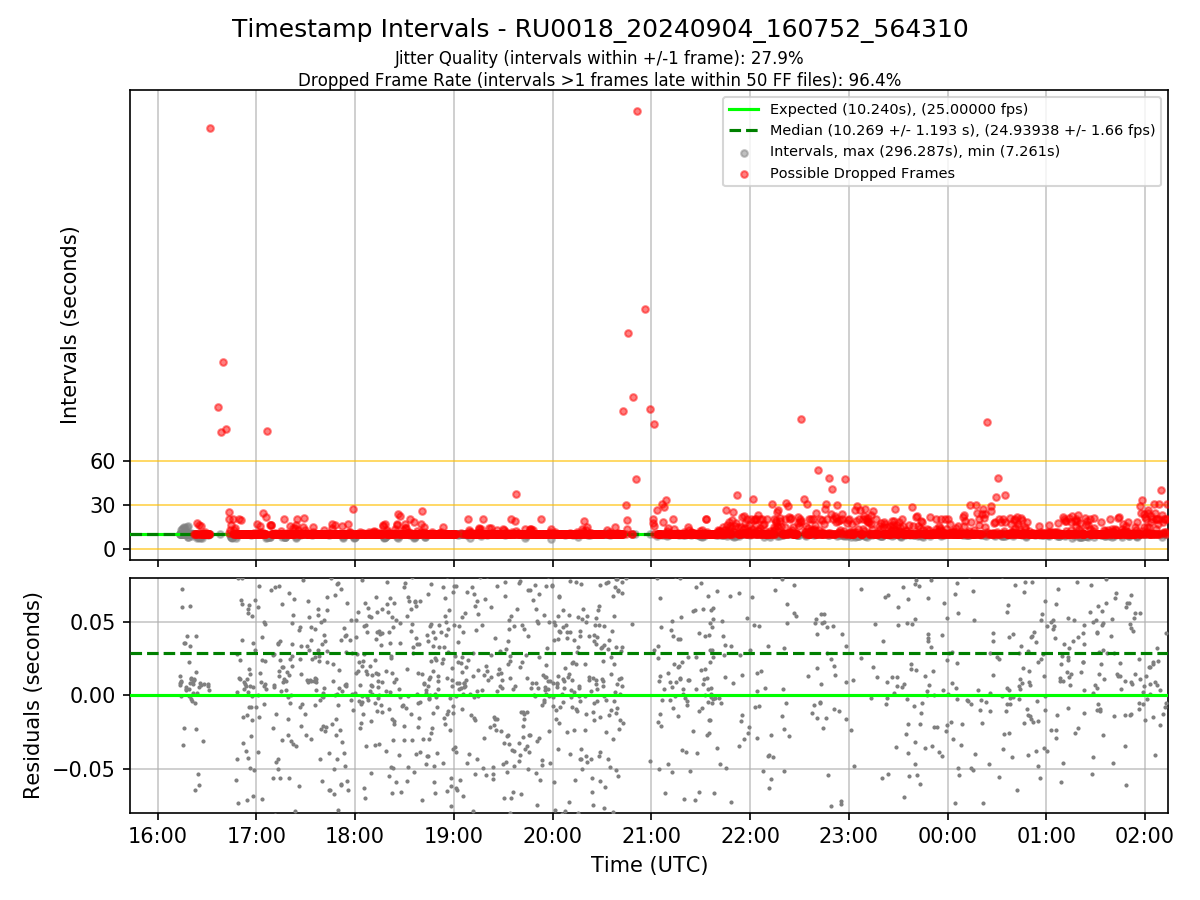The width and height of the screenshot is (1200, 900).
Task: Click the highest red outlier point near 21:00
Action: pyautogui.click(x=637, y=111)
